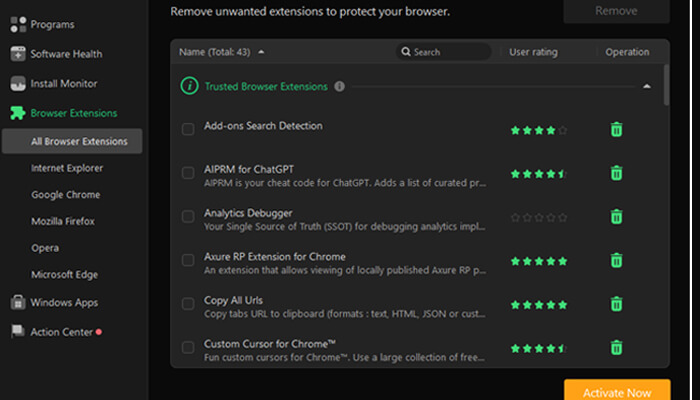
Task: Delete Copy All Urls via trash icon
Action: (x=616, y=304)
